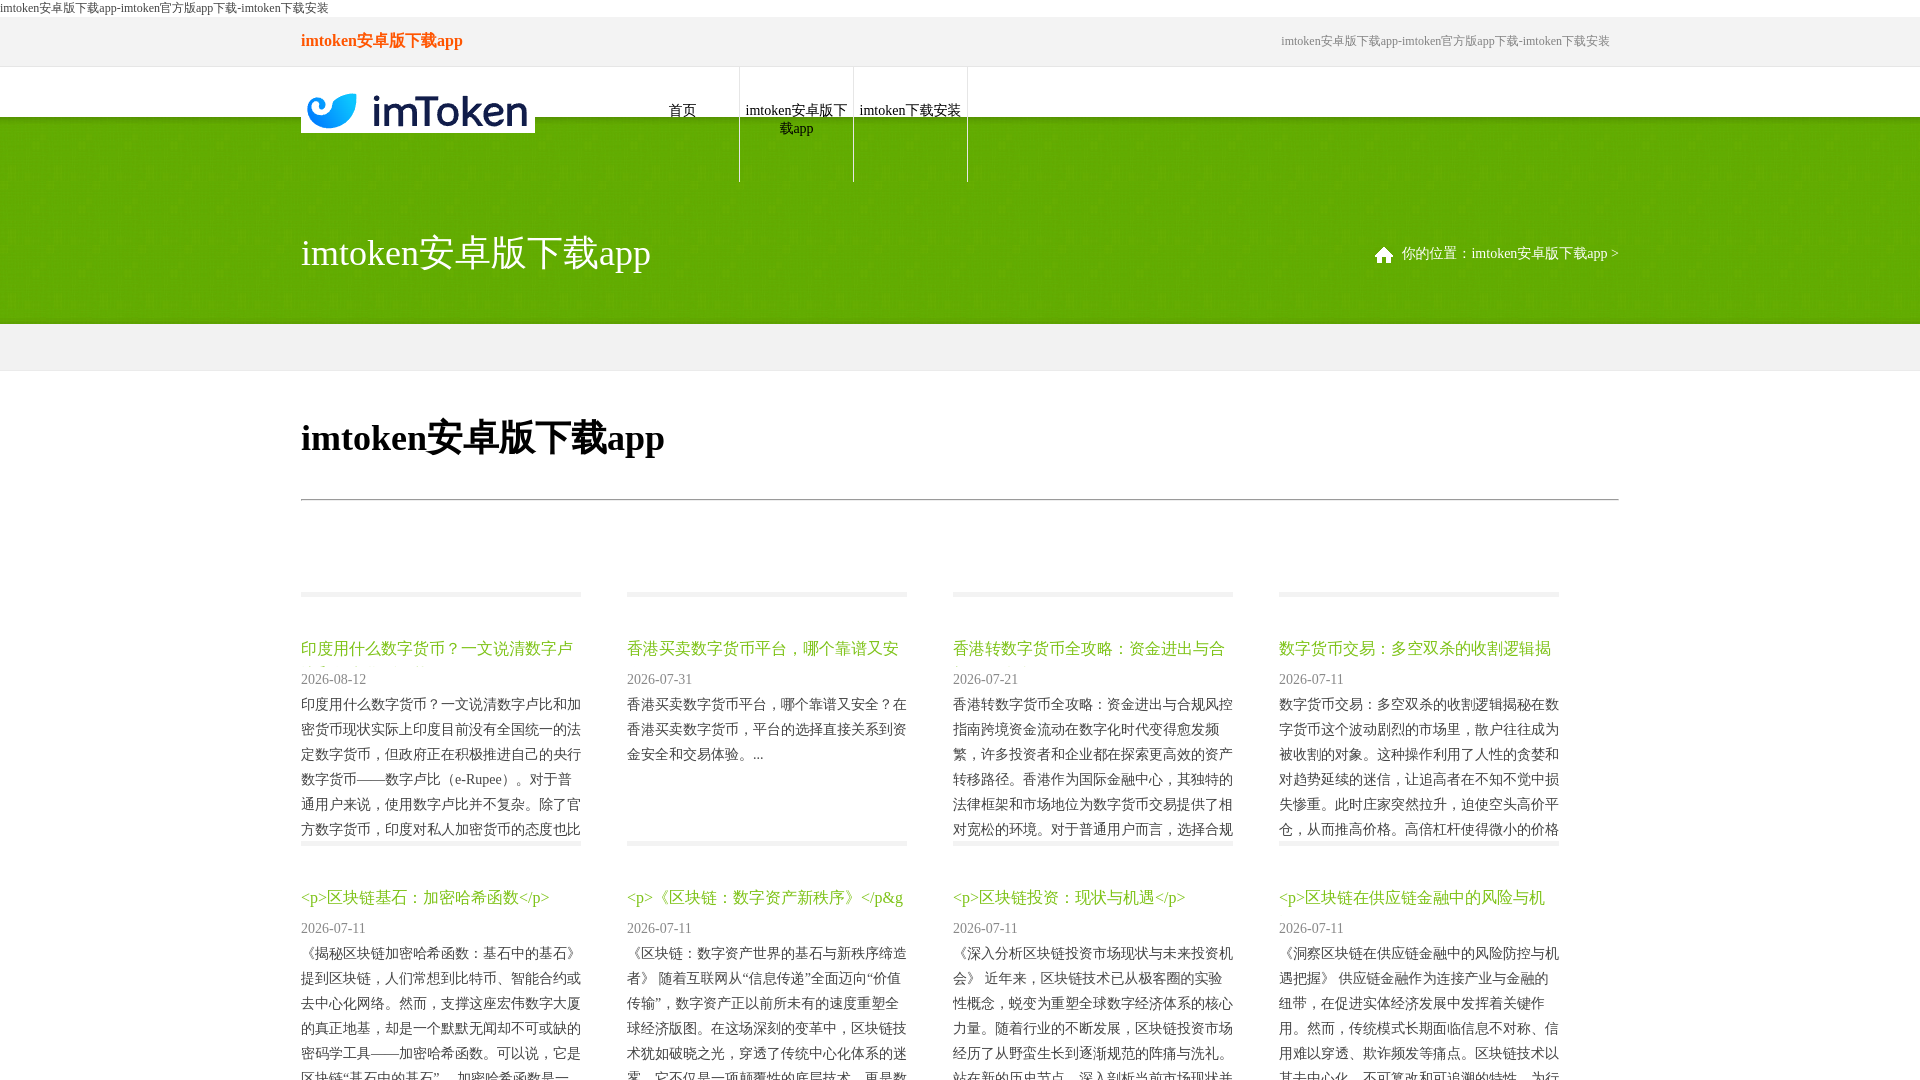1920x1080 pixels.
Task: Click the home icon beside breadcrumb
Action: point(1384,255)
